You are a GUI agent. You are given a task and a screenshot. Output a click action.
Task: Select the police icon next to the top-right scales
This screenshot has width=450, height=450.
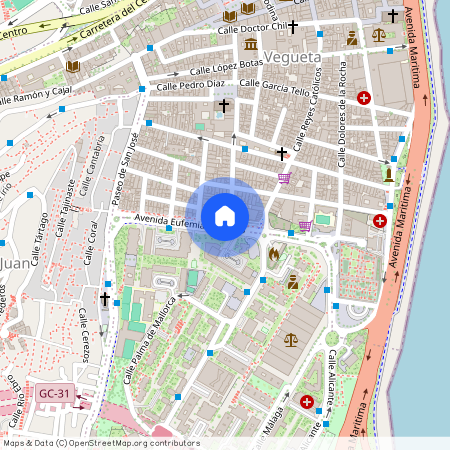click(x=352, y=38)
